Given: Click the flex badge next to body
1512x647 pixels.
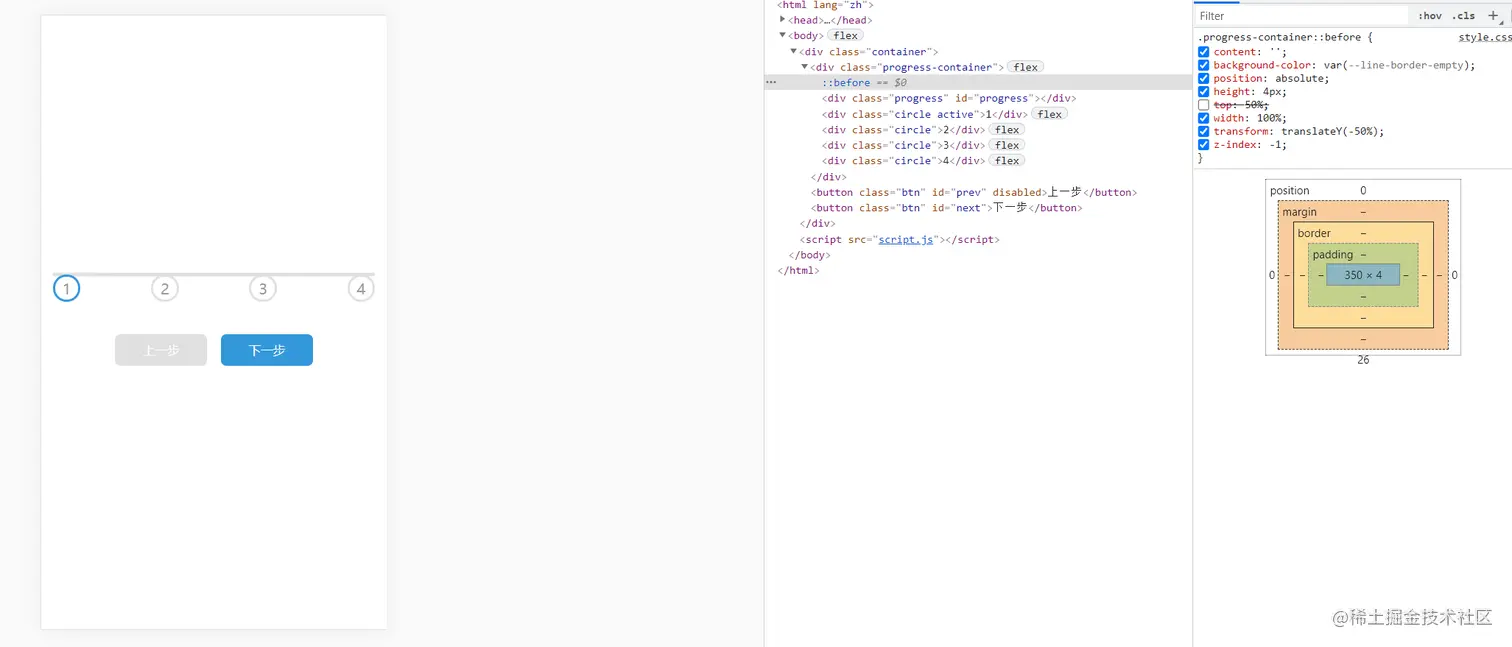Looking at the screenshot, I should (x=845, y=36).
